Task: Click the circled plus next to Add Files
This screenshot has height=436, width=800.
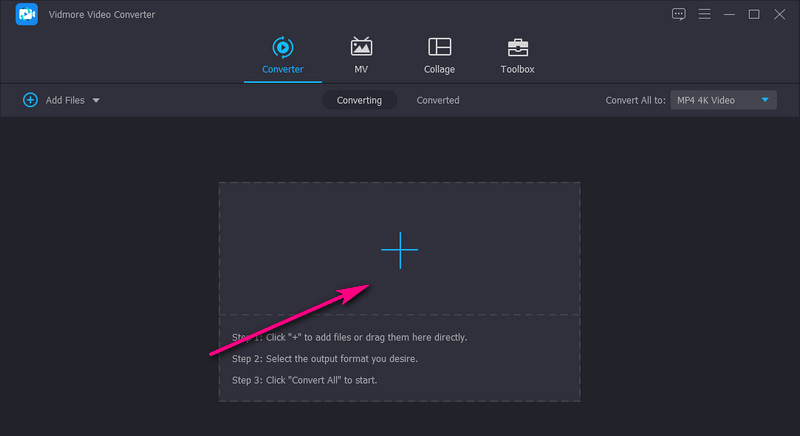Action: [30, 100]
